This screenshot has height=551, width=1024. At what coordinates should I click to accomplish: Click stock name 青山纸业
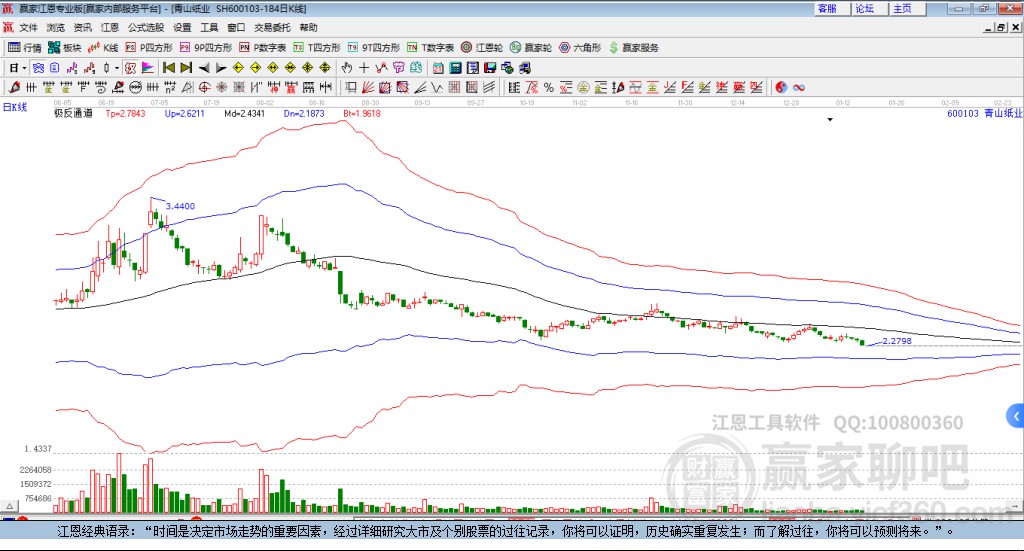click(x=1003, y=114)
